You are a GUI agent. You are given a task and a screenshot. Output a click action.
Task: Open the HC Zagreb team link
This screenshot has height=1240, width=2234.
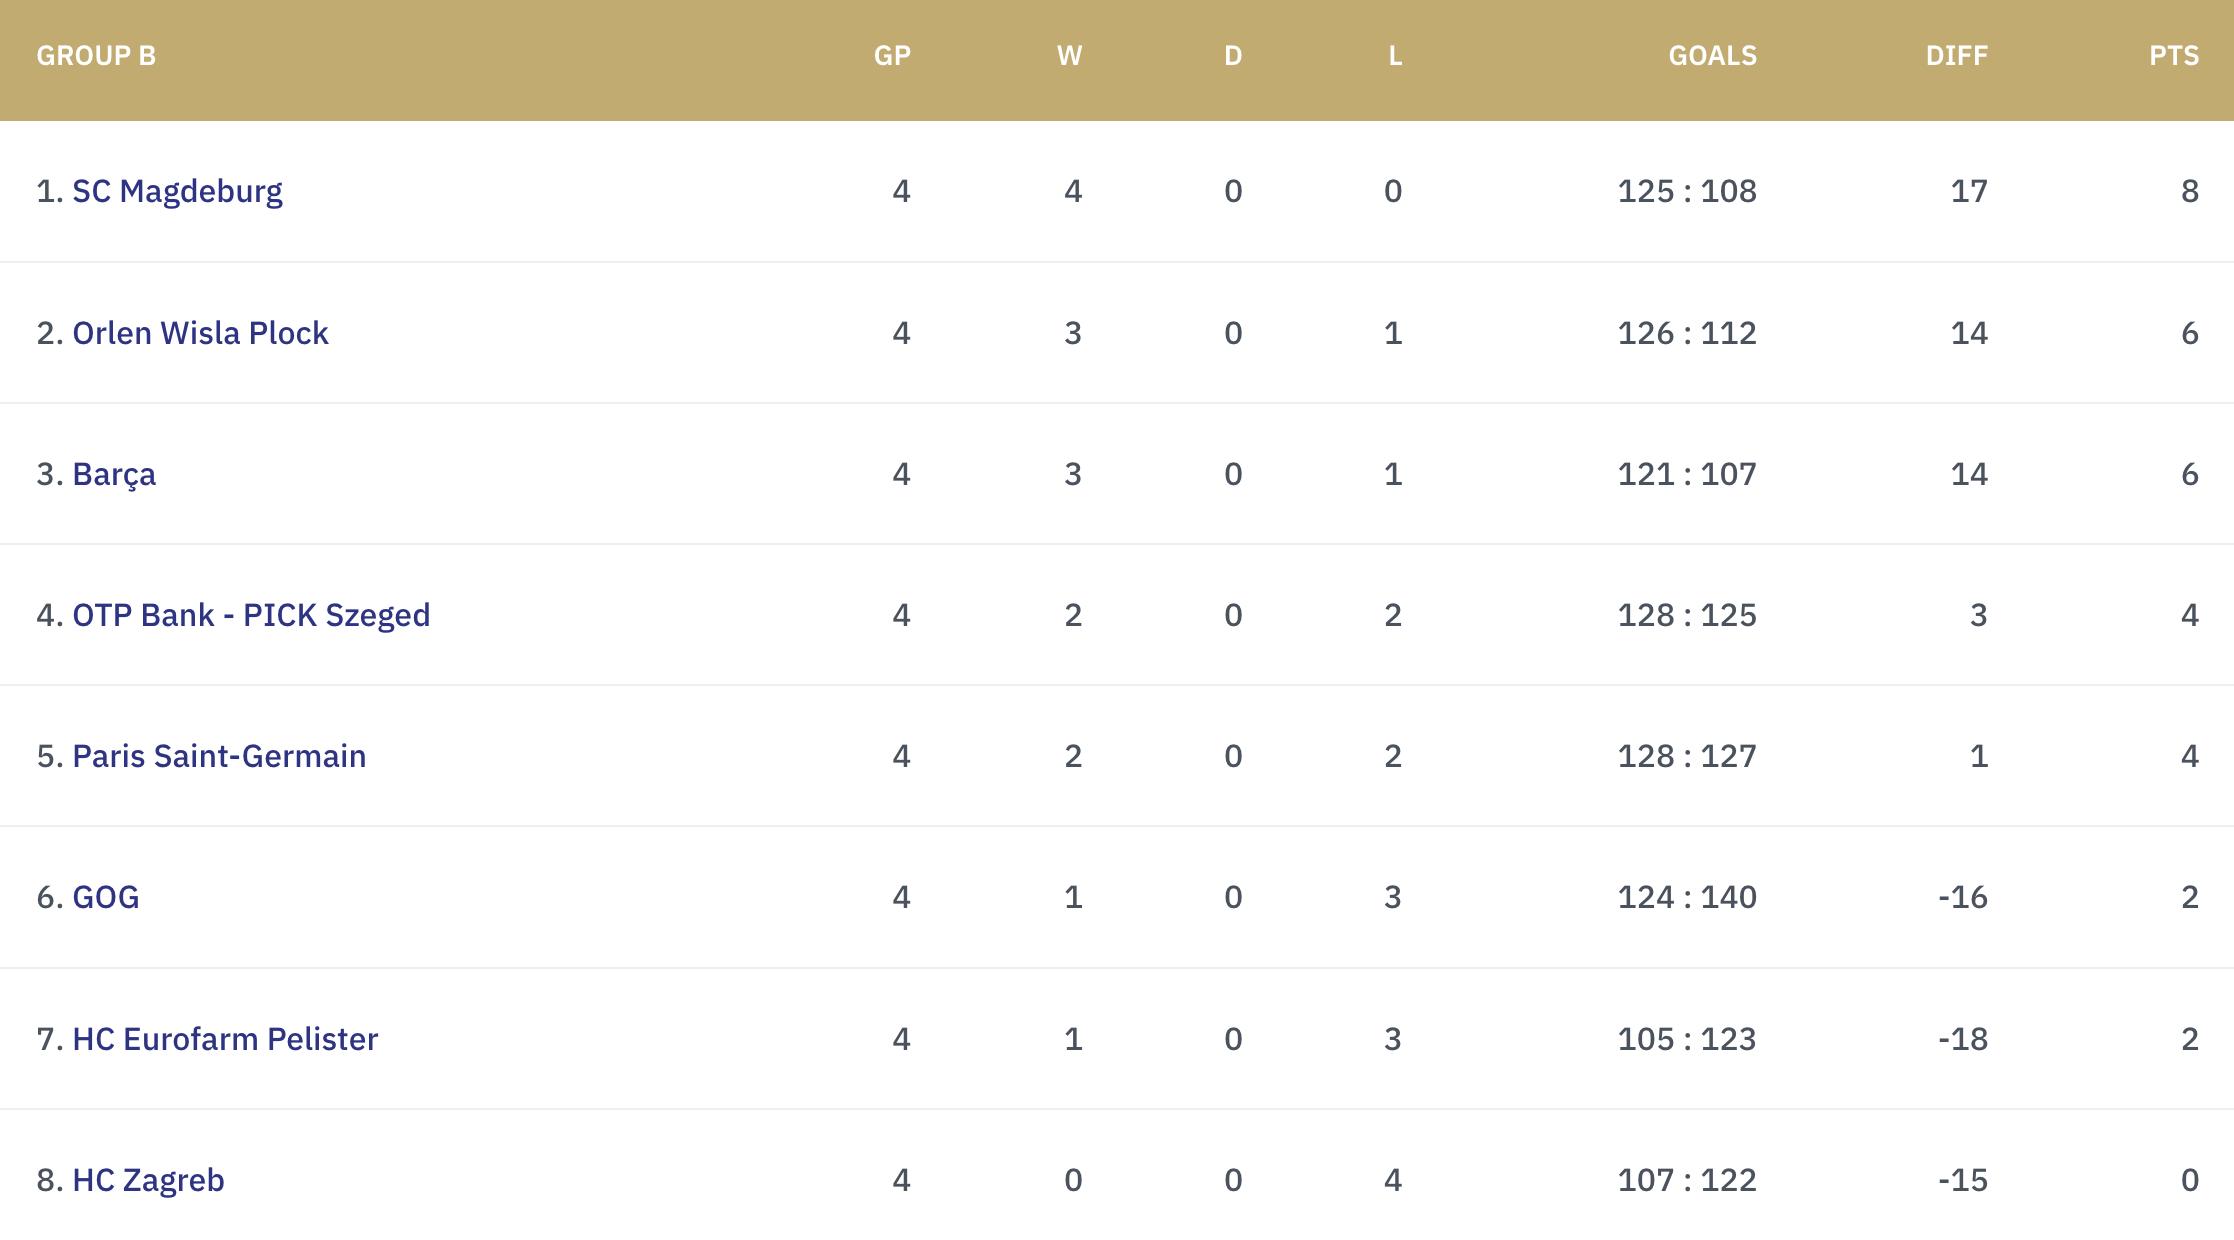148,1180
